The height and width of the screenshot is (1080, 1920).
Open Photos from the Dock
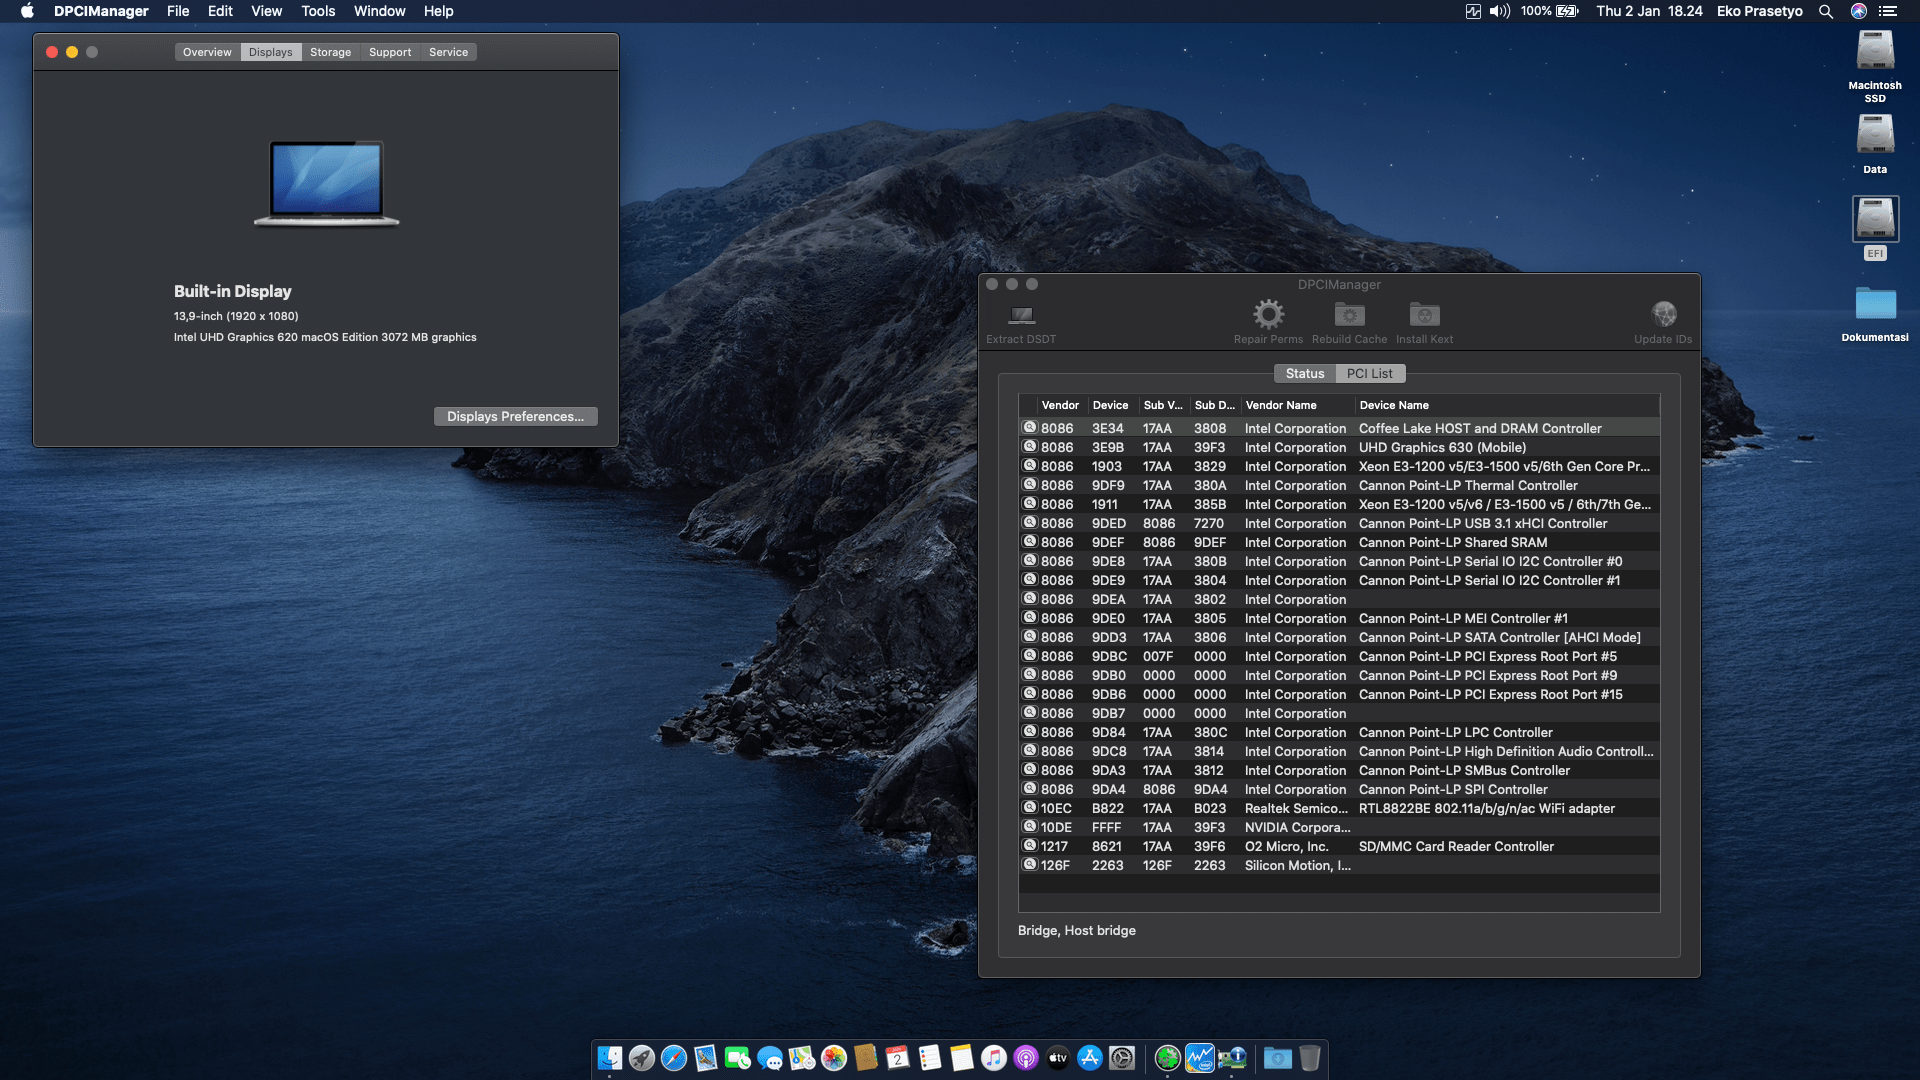pos(834,1058)
